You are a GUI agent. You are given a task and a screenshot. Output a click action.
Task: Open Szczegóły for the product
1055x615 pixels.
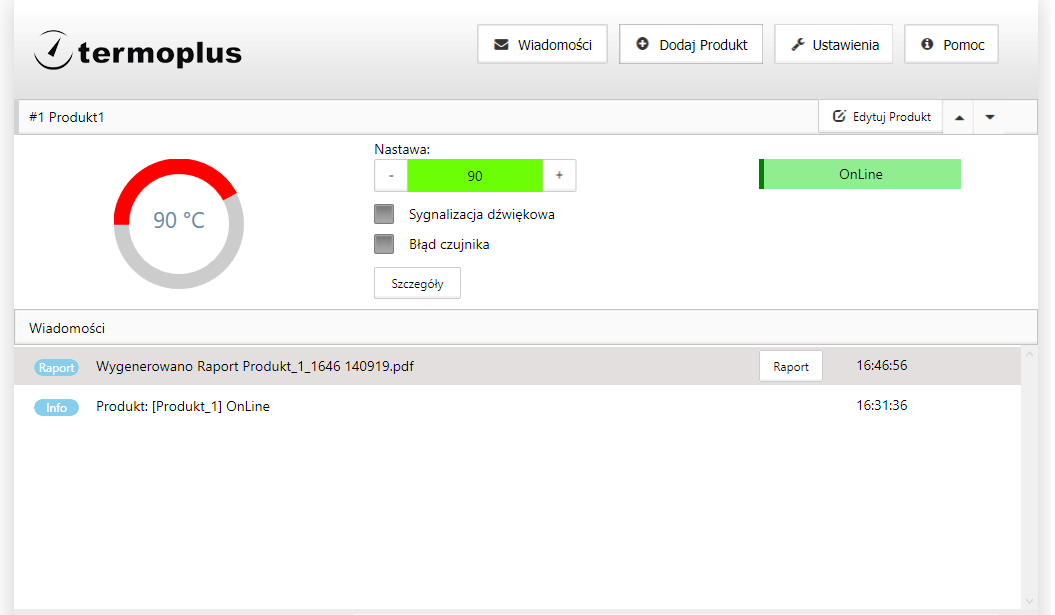(x=417, y=283)
